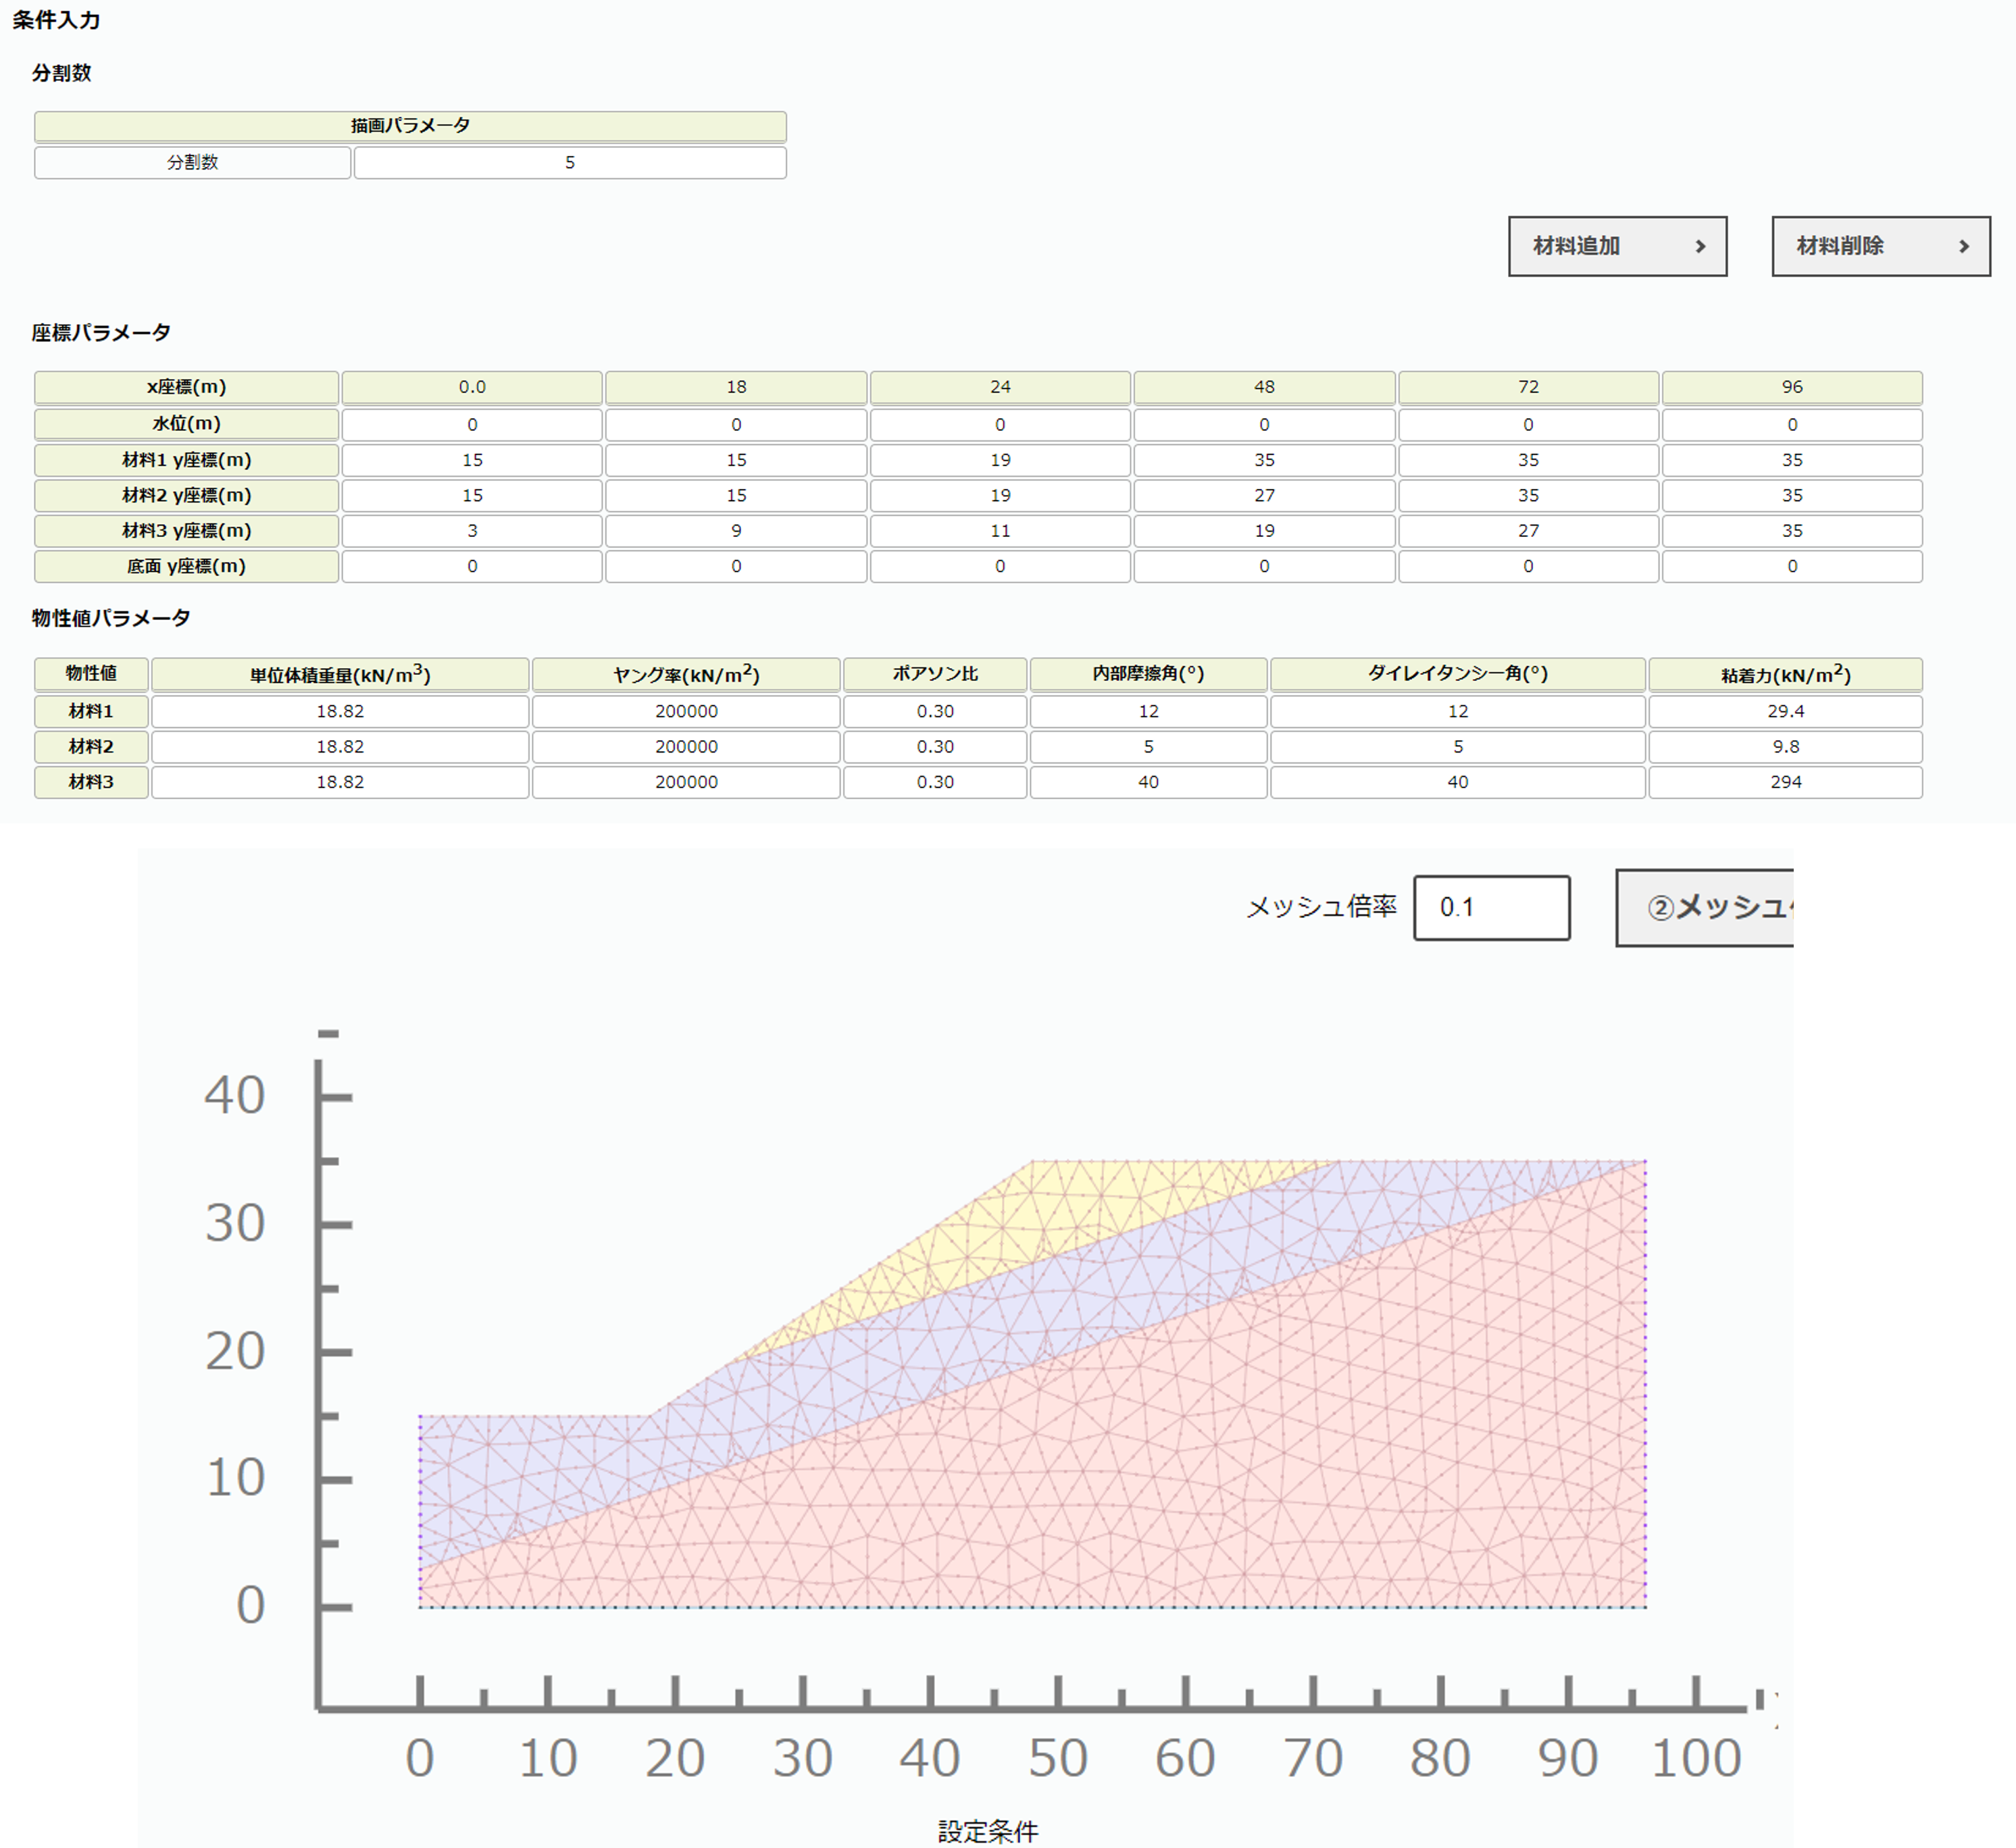This screenshot has height=1848, width=2016.
Task: Select x座標 header cell showing 48
Action: tap(1264, 387)
